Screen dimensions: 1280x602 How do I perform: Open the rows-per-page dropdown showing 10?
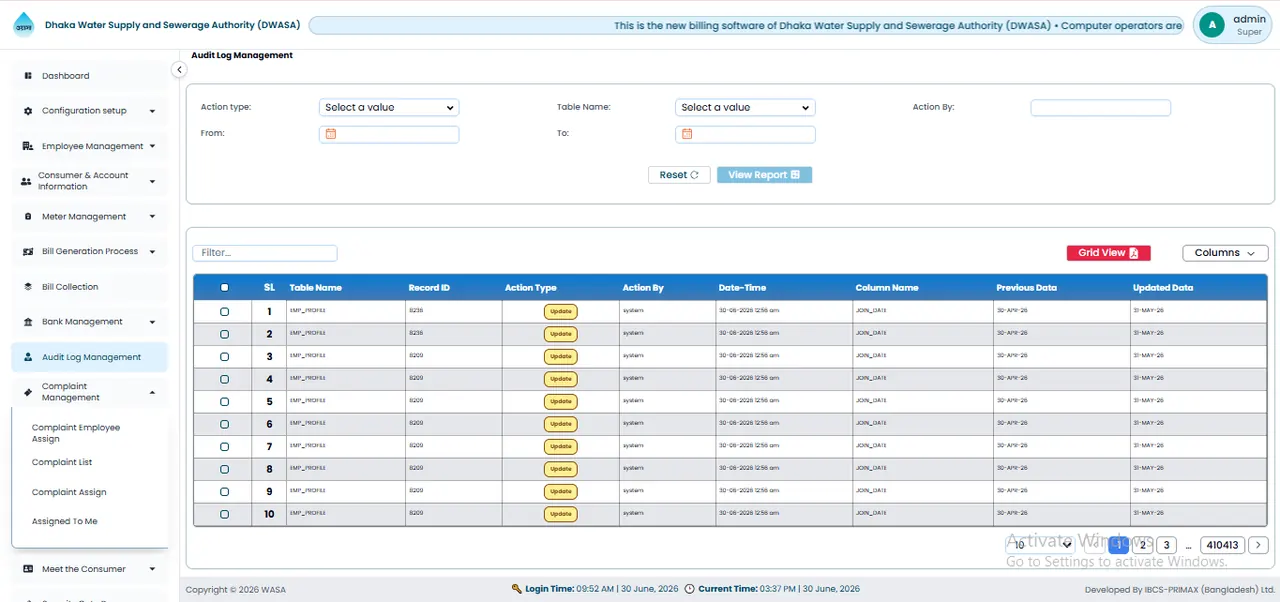1040,545
